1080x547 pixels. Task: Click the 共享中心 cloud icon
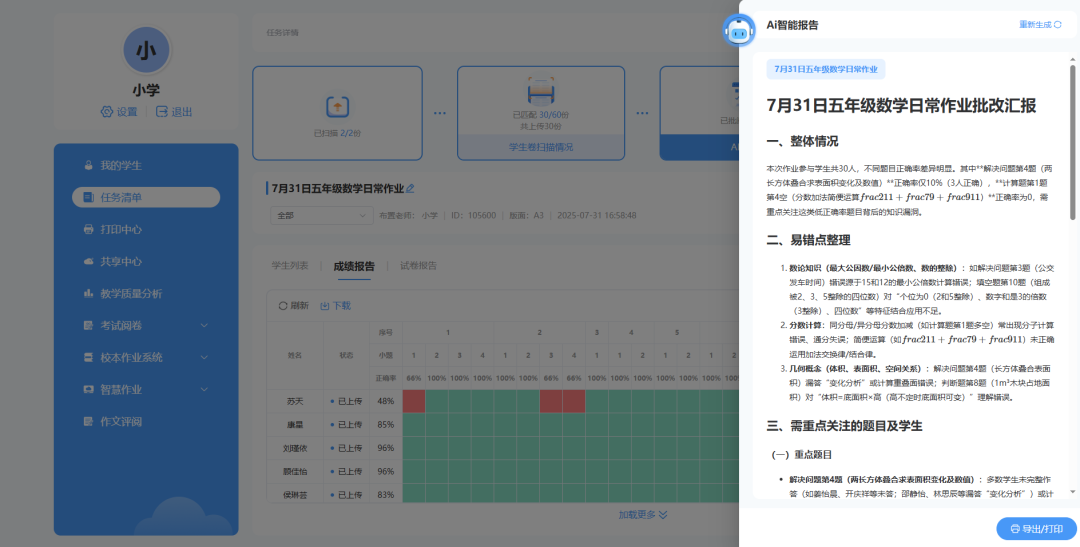[x=88, y=262]
